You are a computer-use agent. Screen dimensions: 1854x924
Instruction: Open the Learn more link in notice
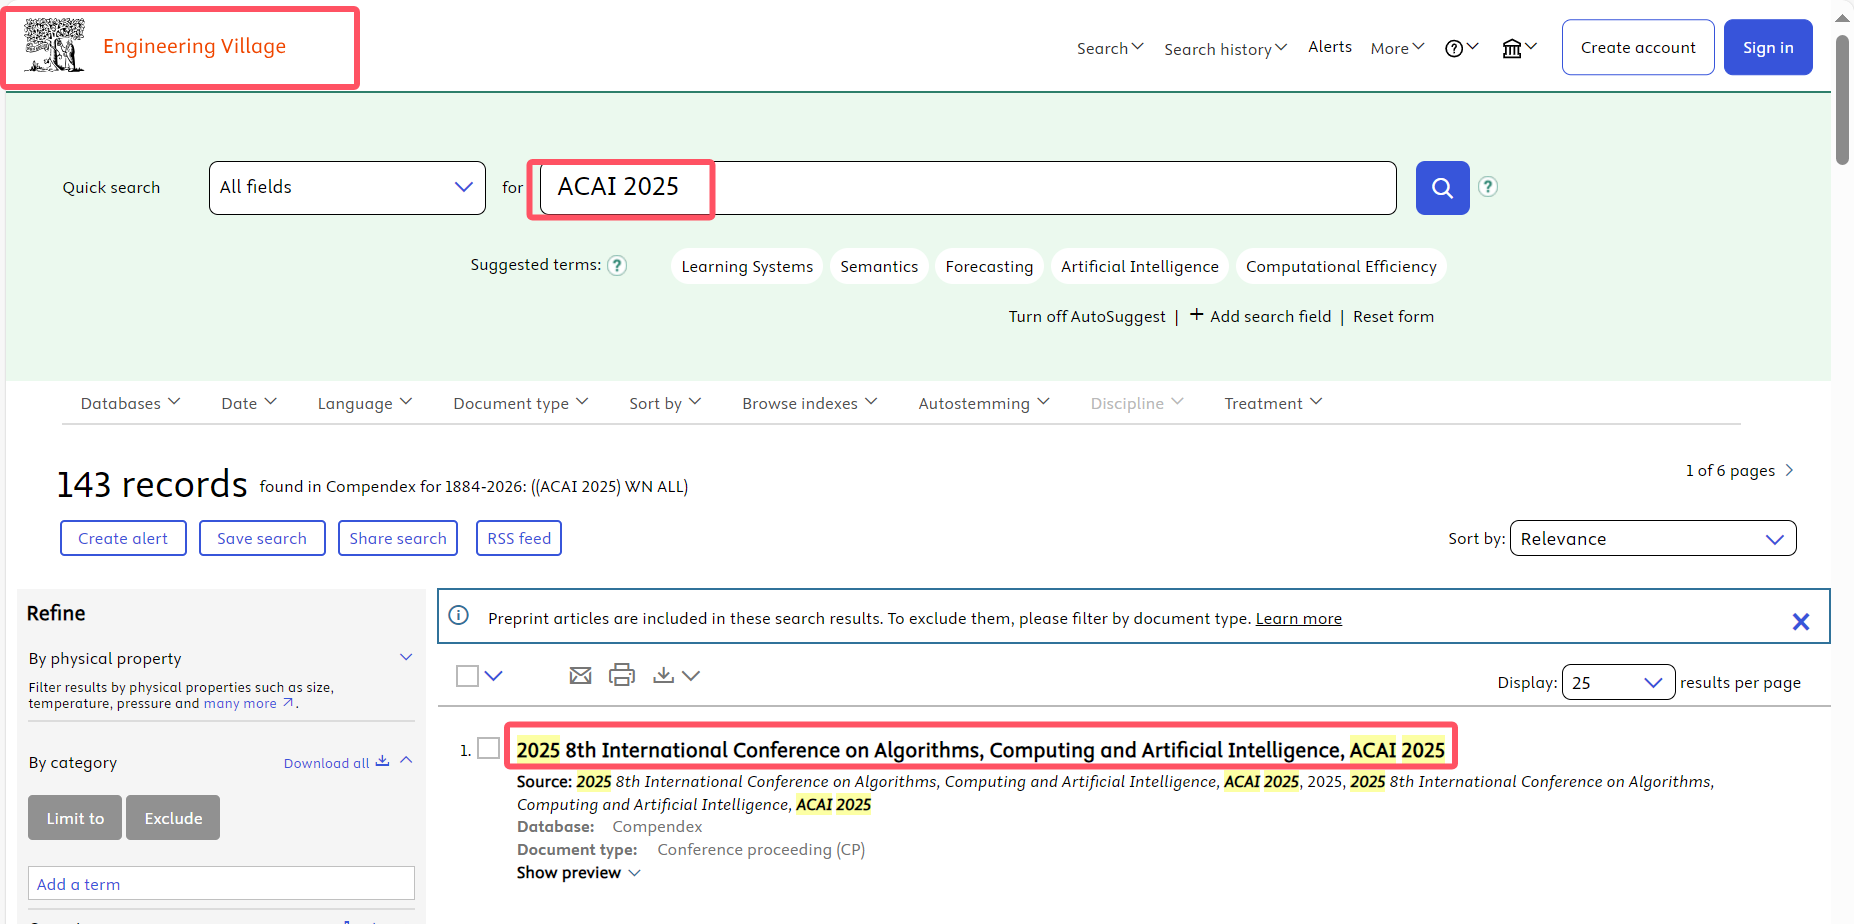[1299, 618]
